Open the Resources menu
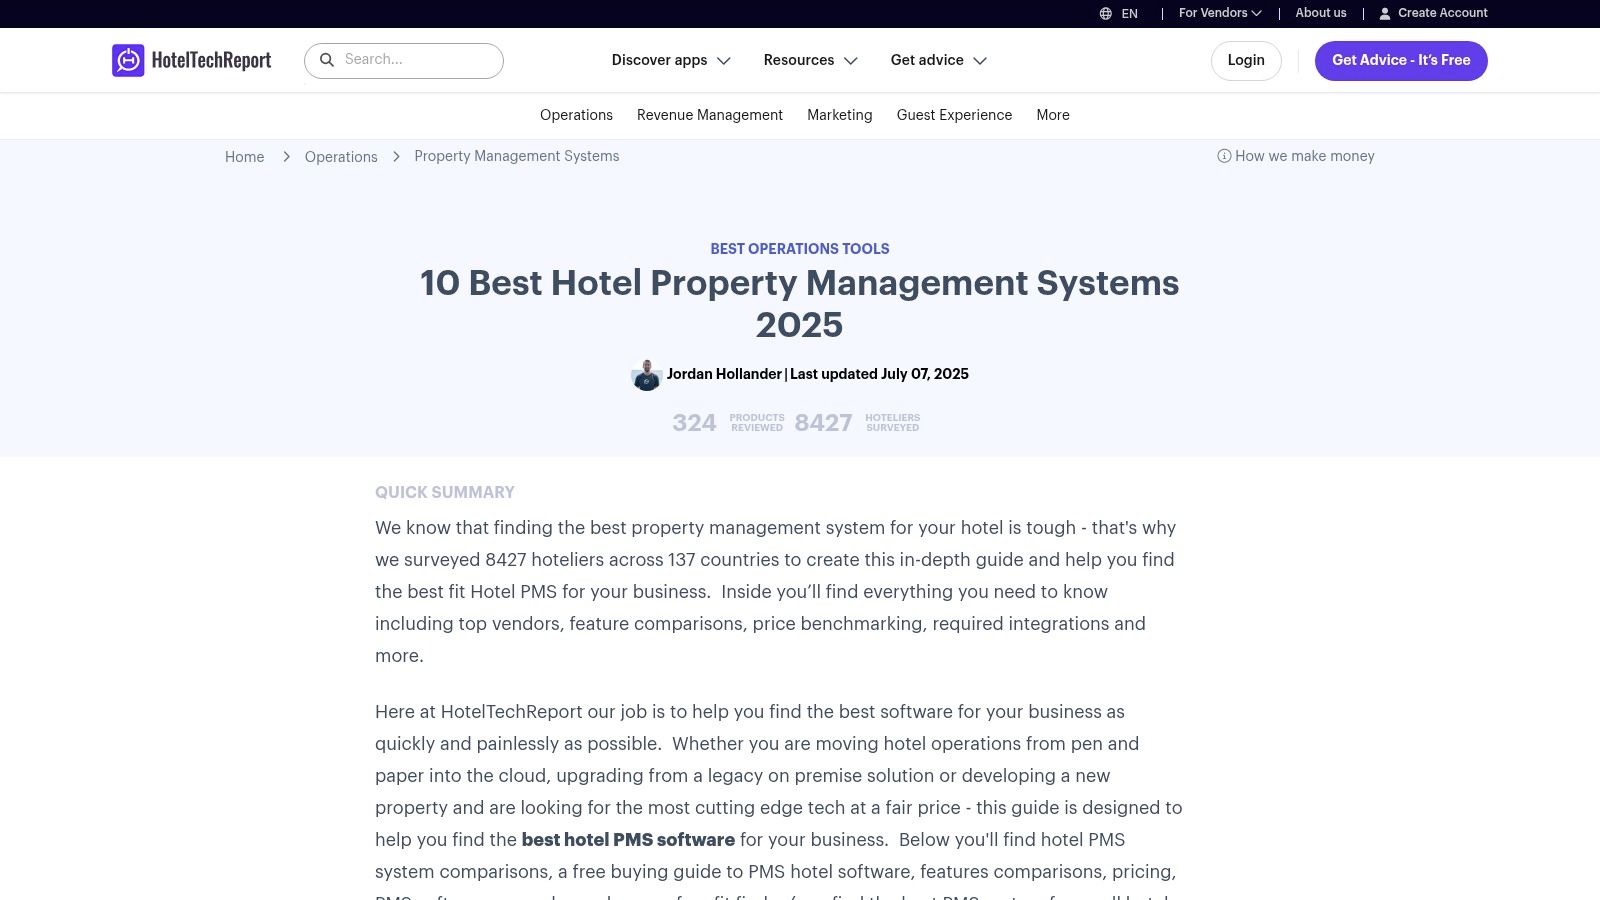Screen dimensions: 1600x900 (811, 60)
